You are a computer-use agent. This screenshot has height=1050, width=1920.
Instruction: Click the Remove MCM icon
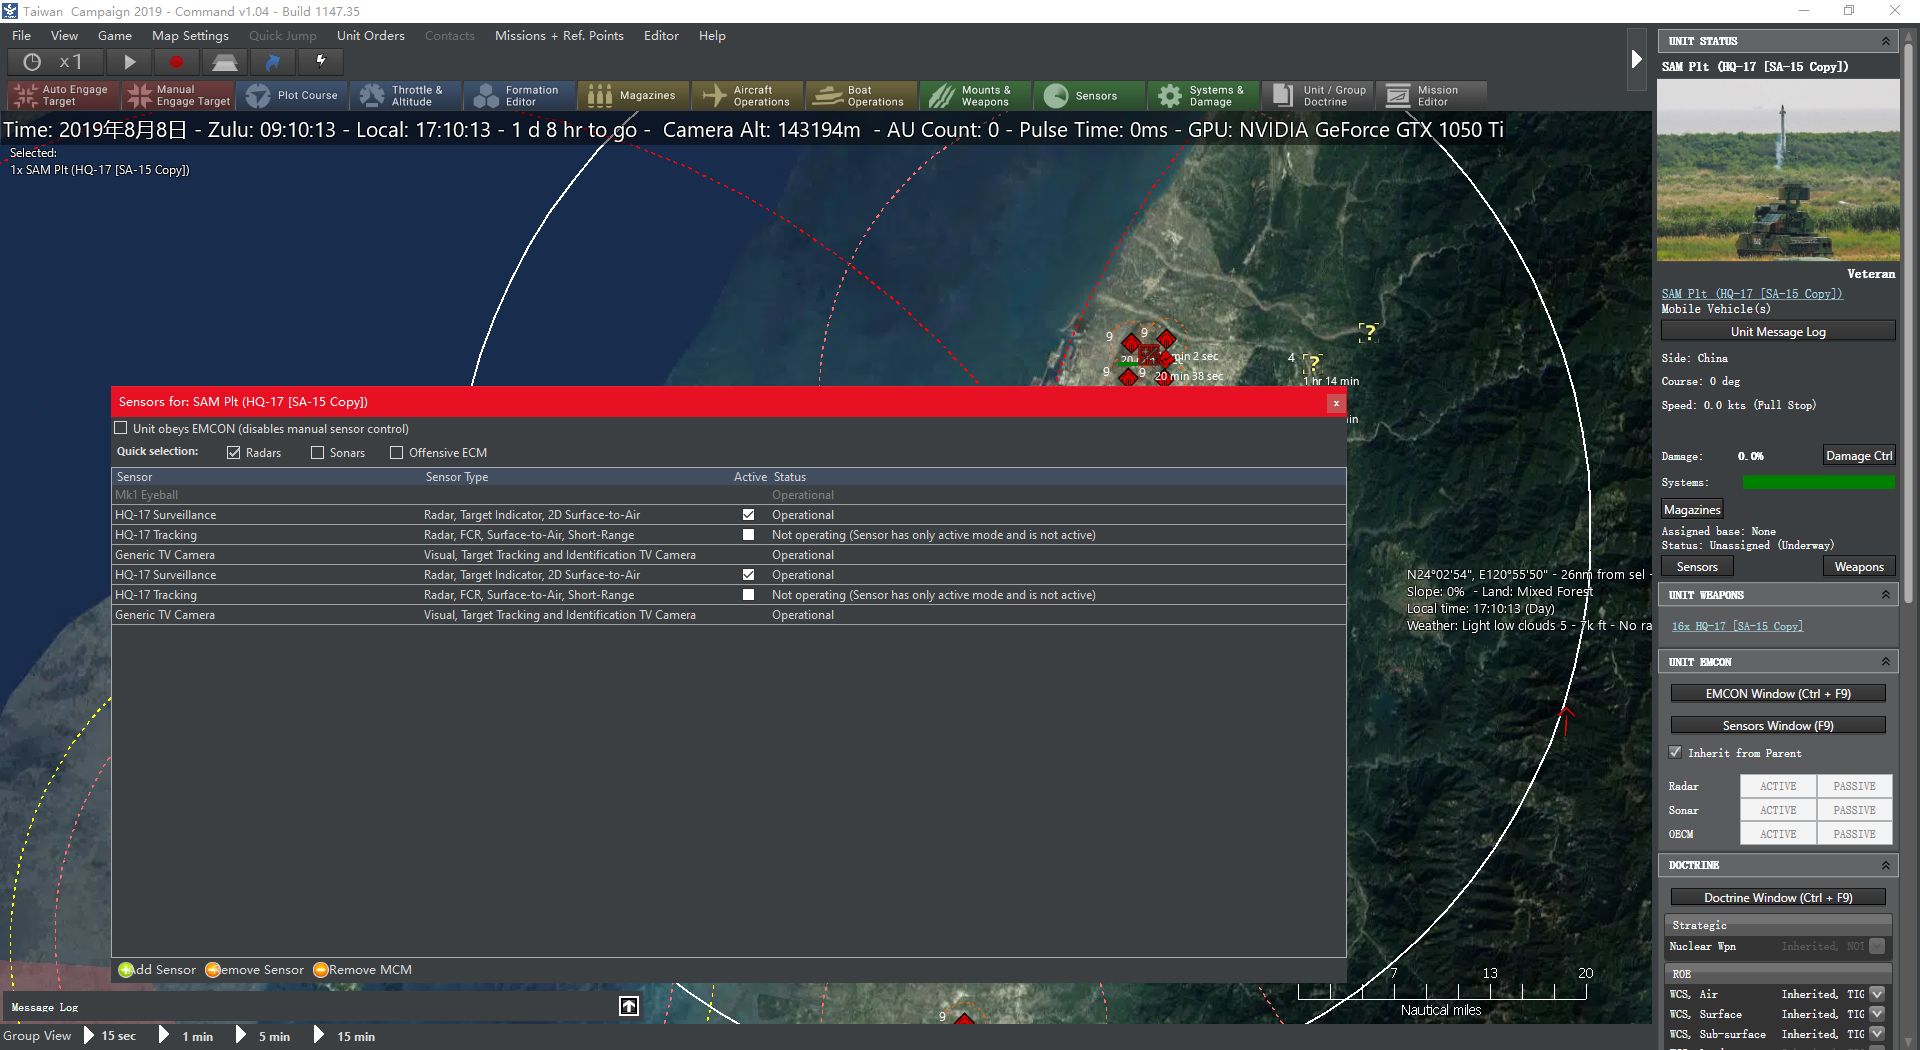point(321,970)
